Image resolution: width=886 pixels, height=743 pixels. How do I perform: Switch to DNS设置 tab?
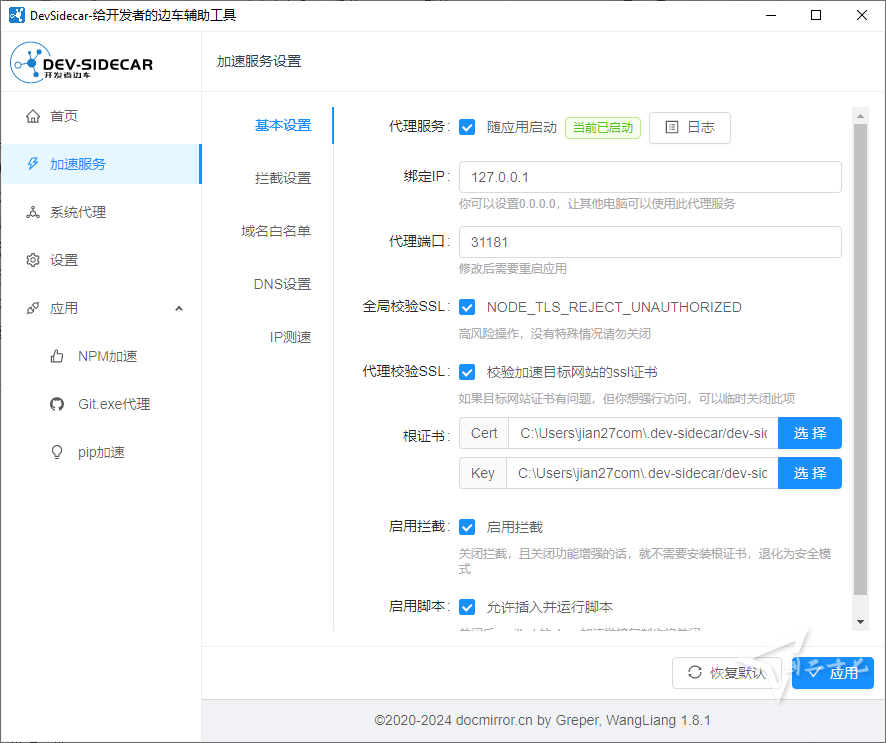tap(282, 284)
